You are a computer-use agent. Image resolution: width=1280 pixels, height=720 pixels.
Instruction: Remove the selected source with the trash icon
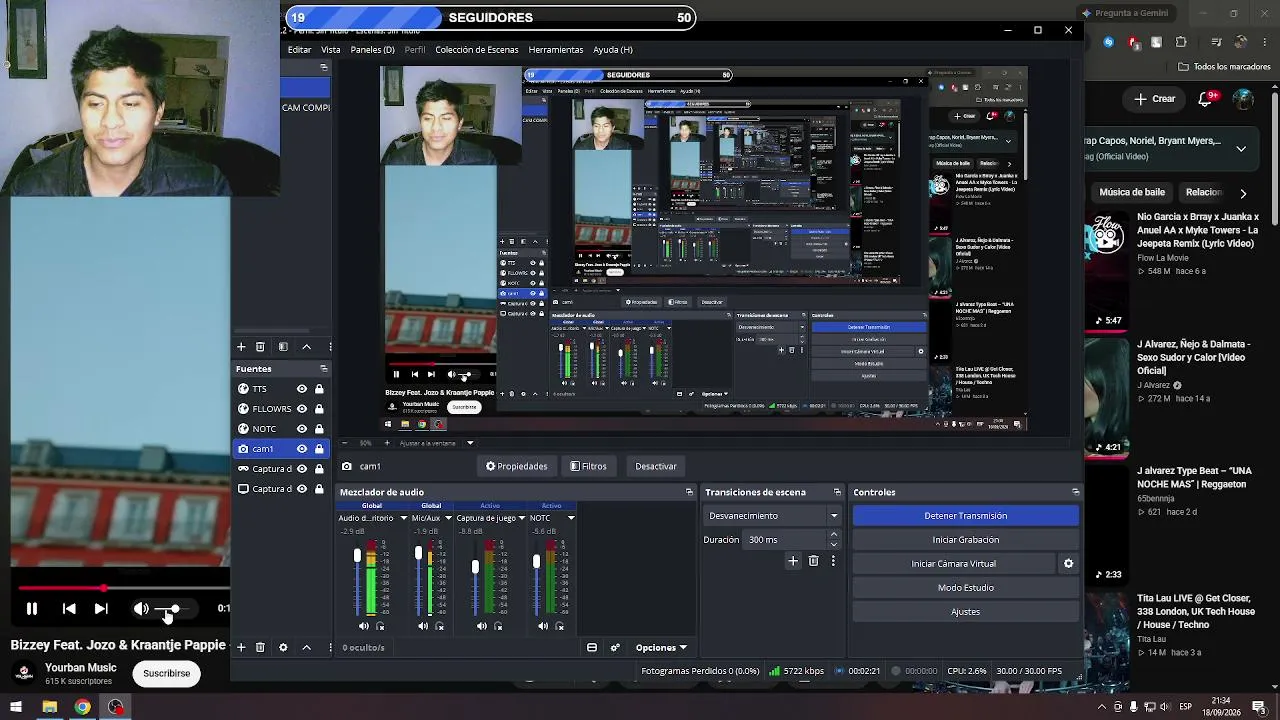click(260, 647)
